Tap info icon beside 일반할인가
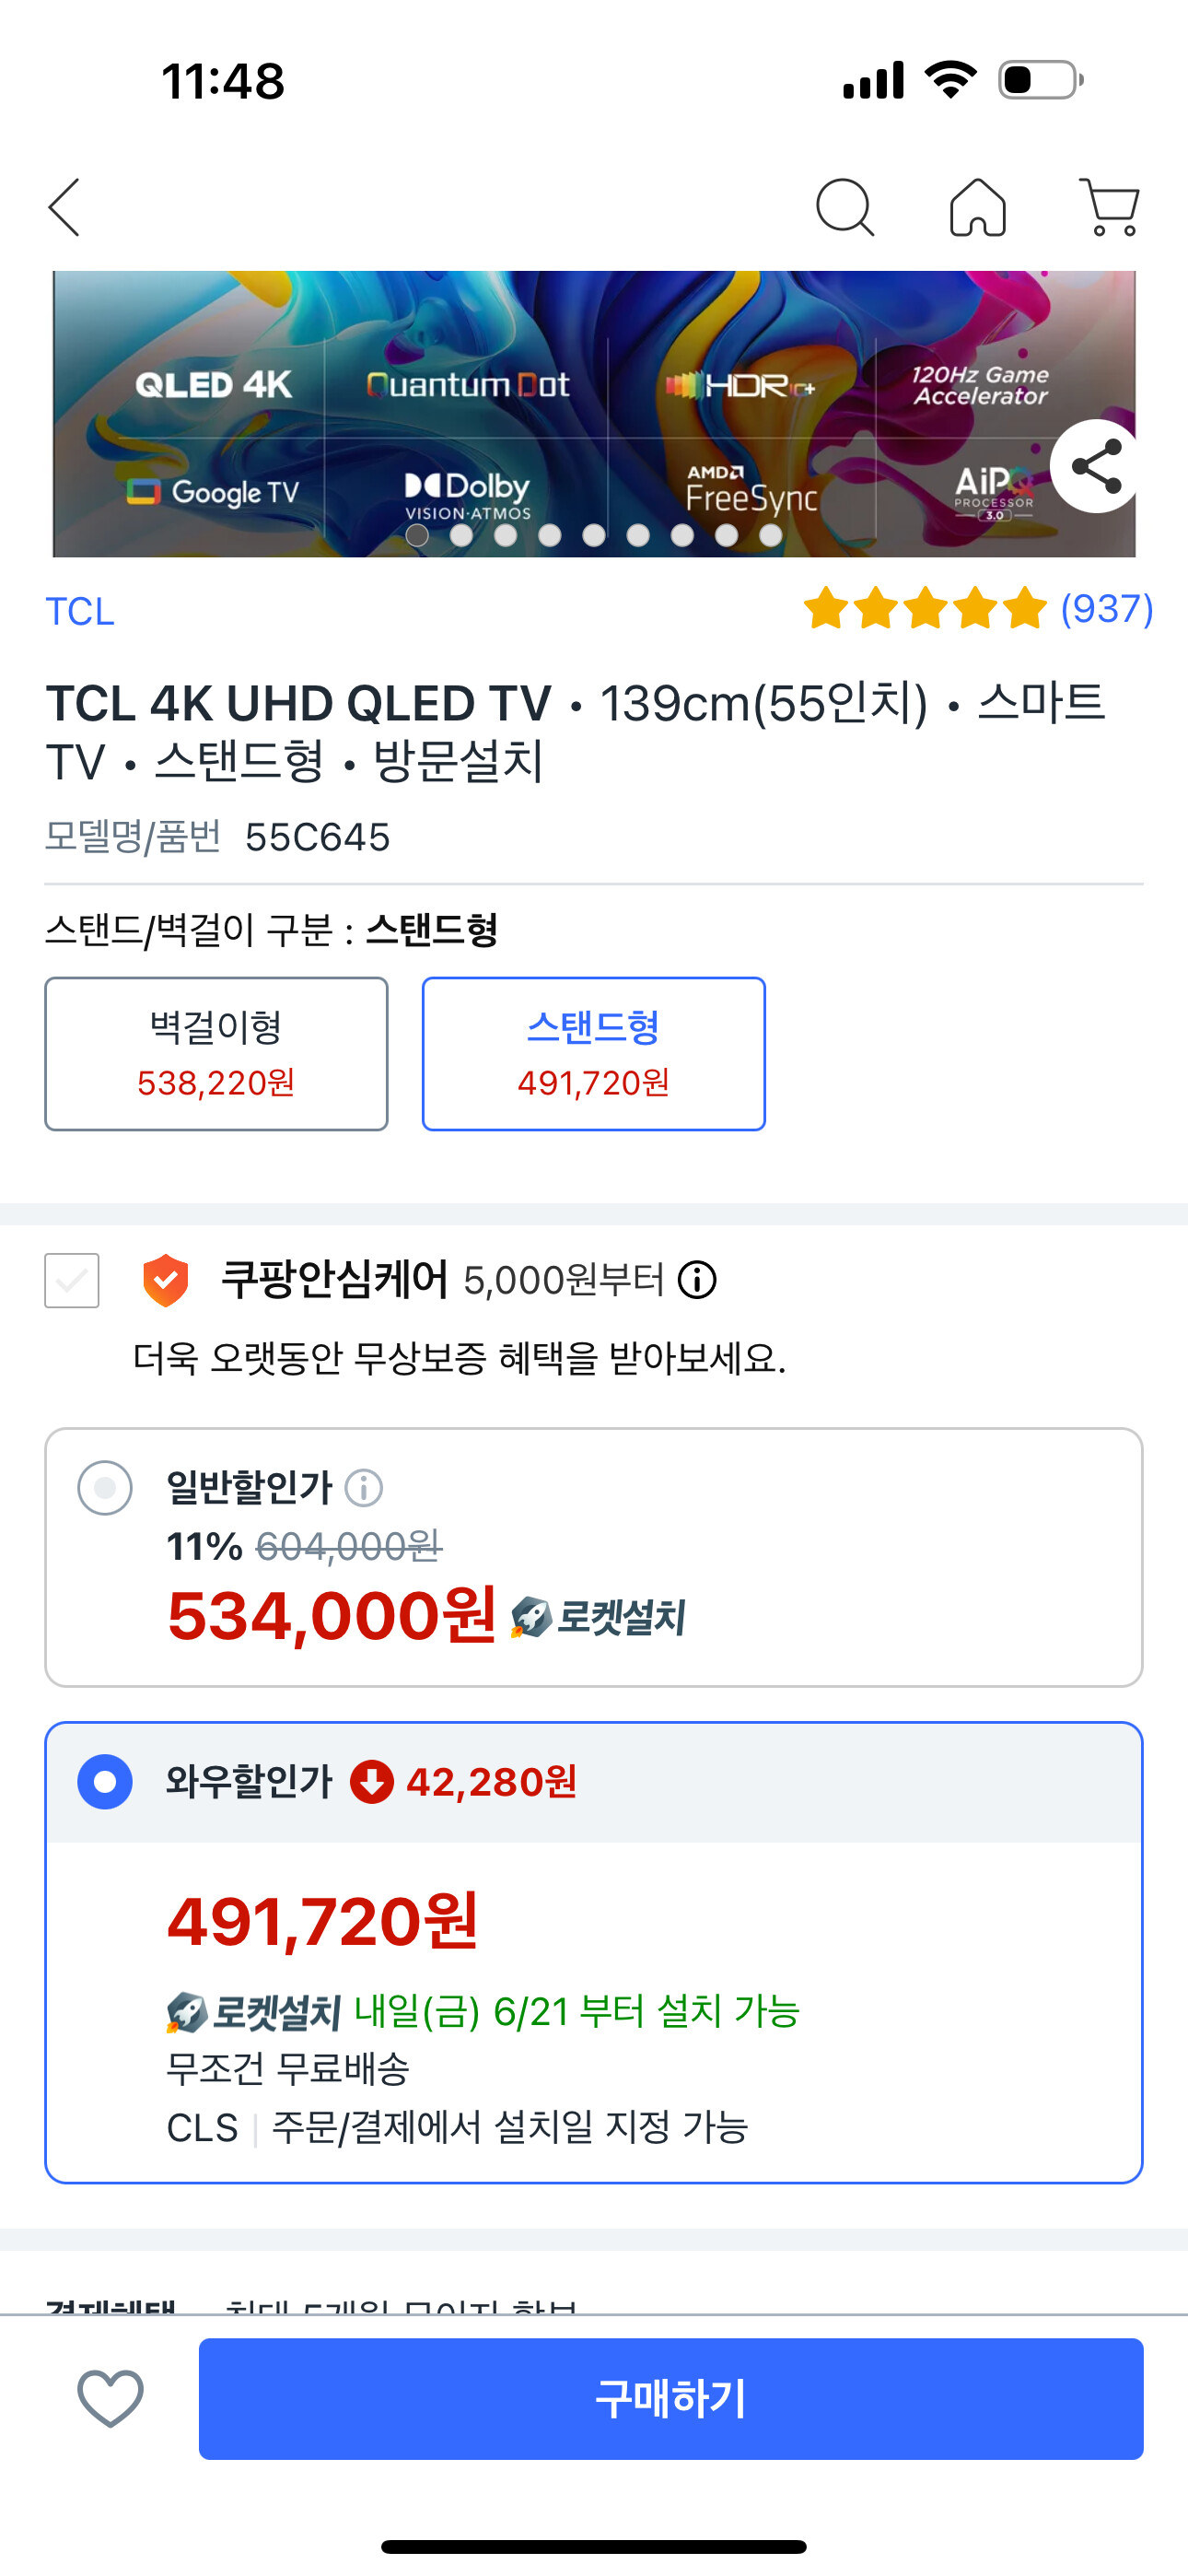Viewport: 1188px width, 2576px height. 364,1488
